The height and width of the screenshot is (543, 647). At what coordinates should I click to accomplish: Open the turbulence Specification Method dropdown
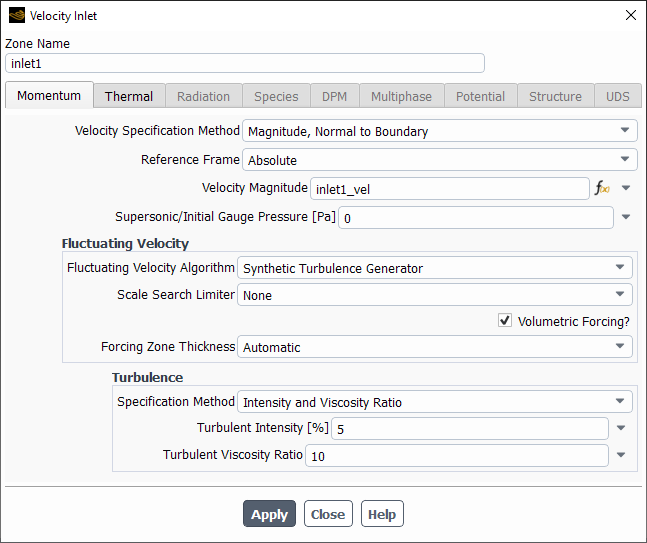coord(436,402)
